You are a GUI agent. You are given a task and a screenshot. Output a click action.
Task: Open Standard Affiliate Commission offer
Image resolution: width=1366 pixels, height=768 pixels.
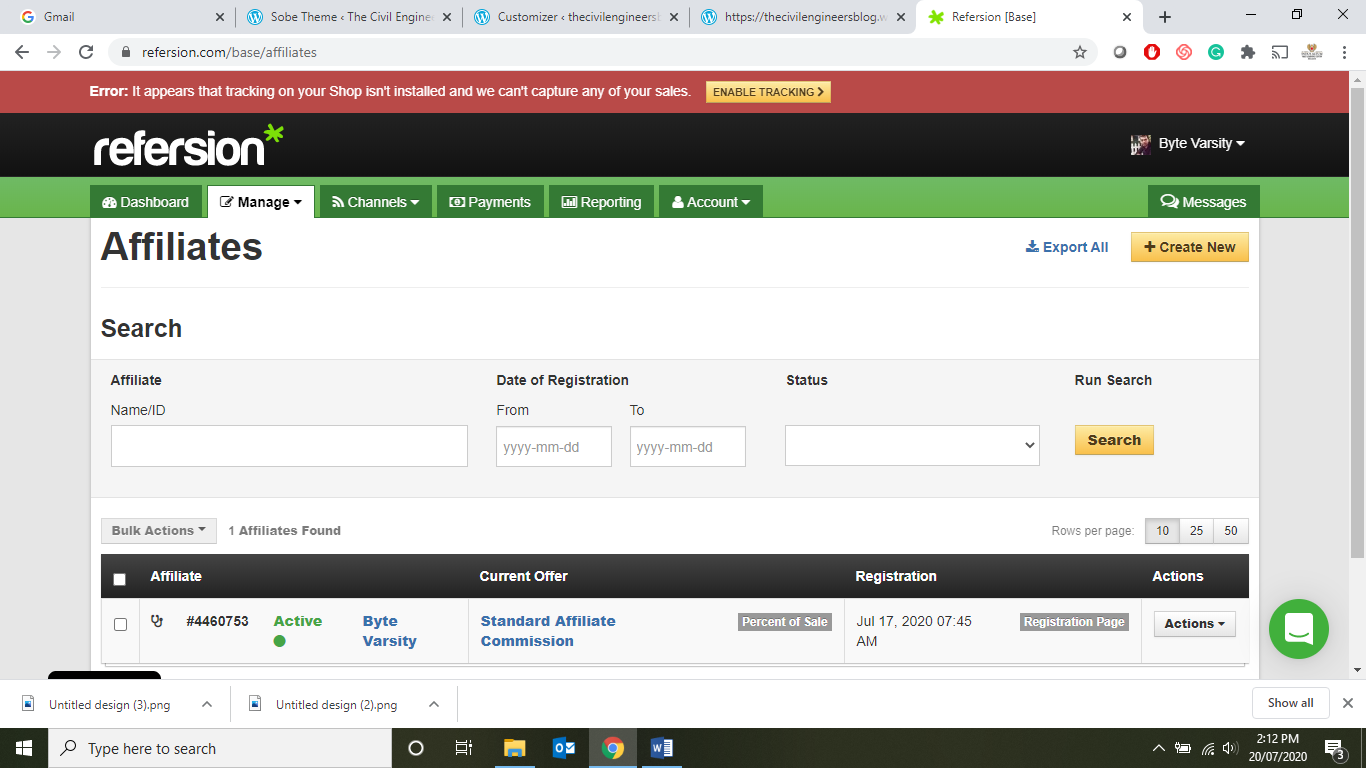[548, 631]
